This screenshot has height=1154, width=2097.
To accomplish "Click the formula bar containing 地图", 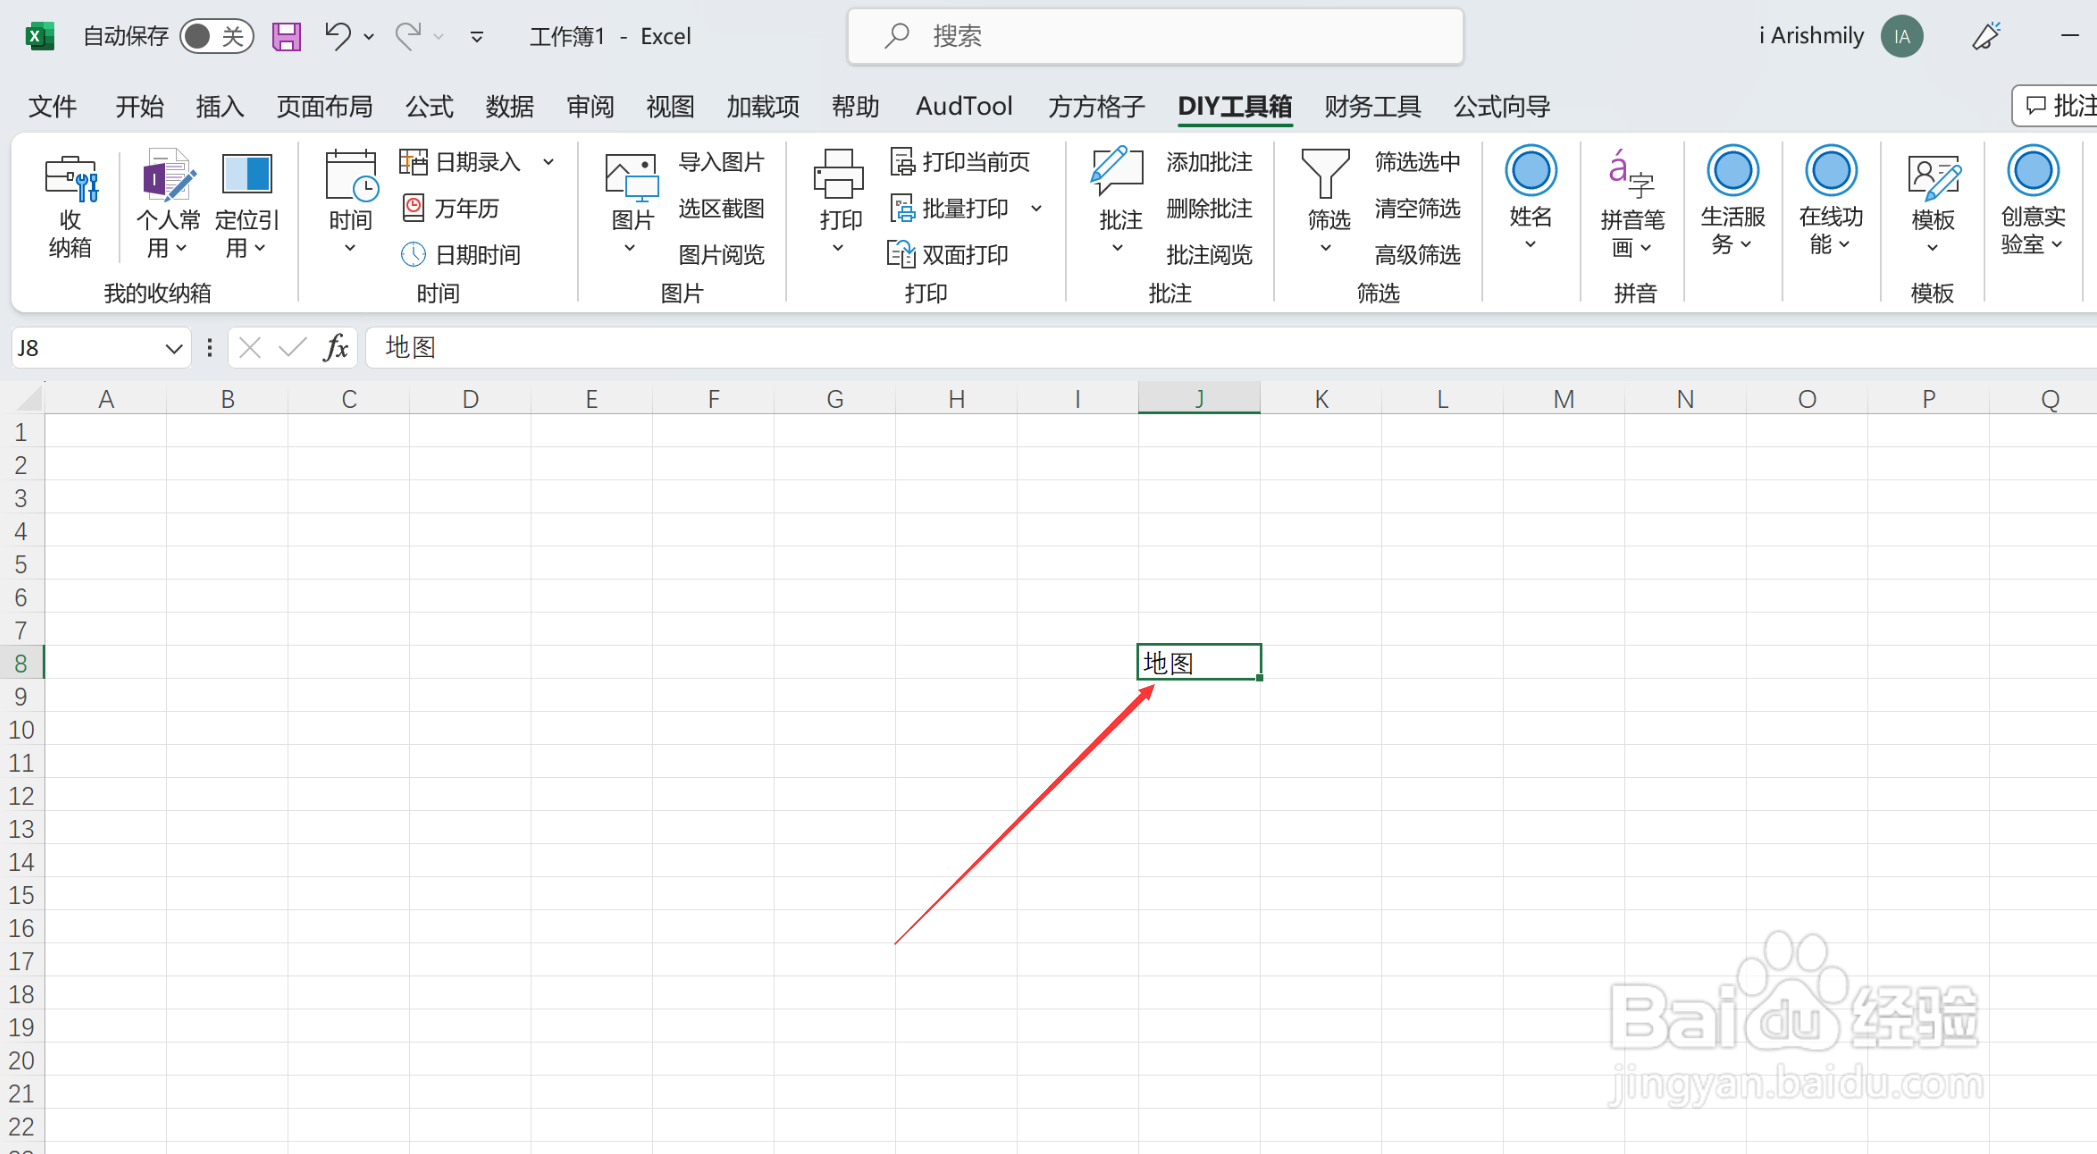I will tap(1230, 348).
